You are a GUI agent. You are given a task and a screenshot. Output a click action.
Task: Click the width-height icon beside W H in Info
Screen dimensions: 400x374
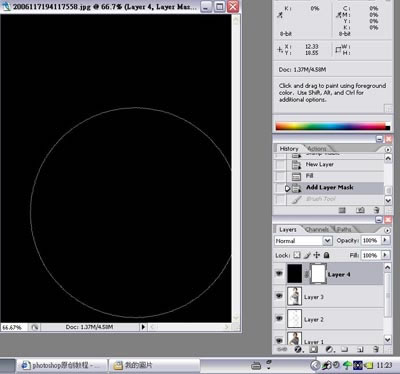pyautogui.click(x=338, y=50)
